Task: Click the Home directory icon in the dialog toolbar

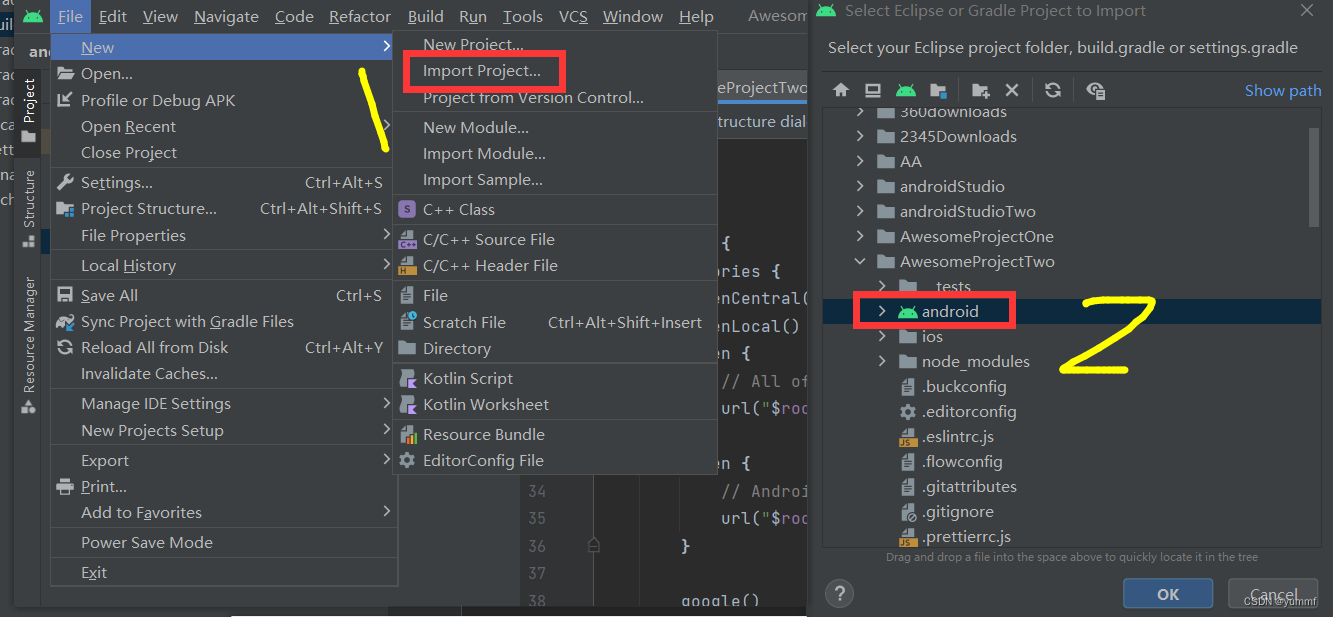Action: click(x=841, y=90)
